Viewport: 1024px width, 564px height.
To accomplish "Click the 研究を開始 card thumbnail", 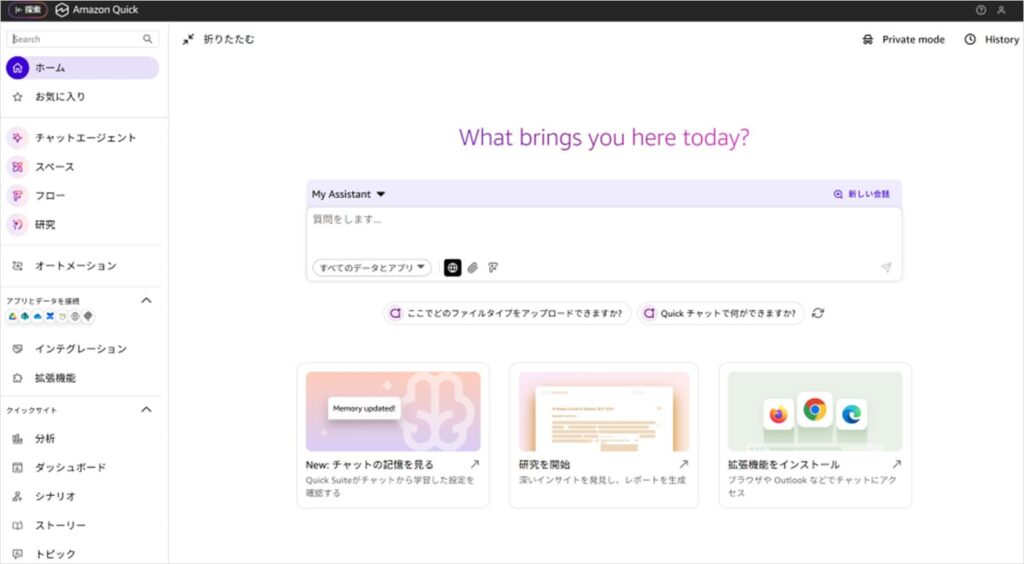I will [x=604, y=412].
